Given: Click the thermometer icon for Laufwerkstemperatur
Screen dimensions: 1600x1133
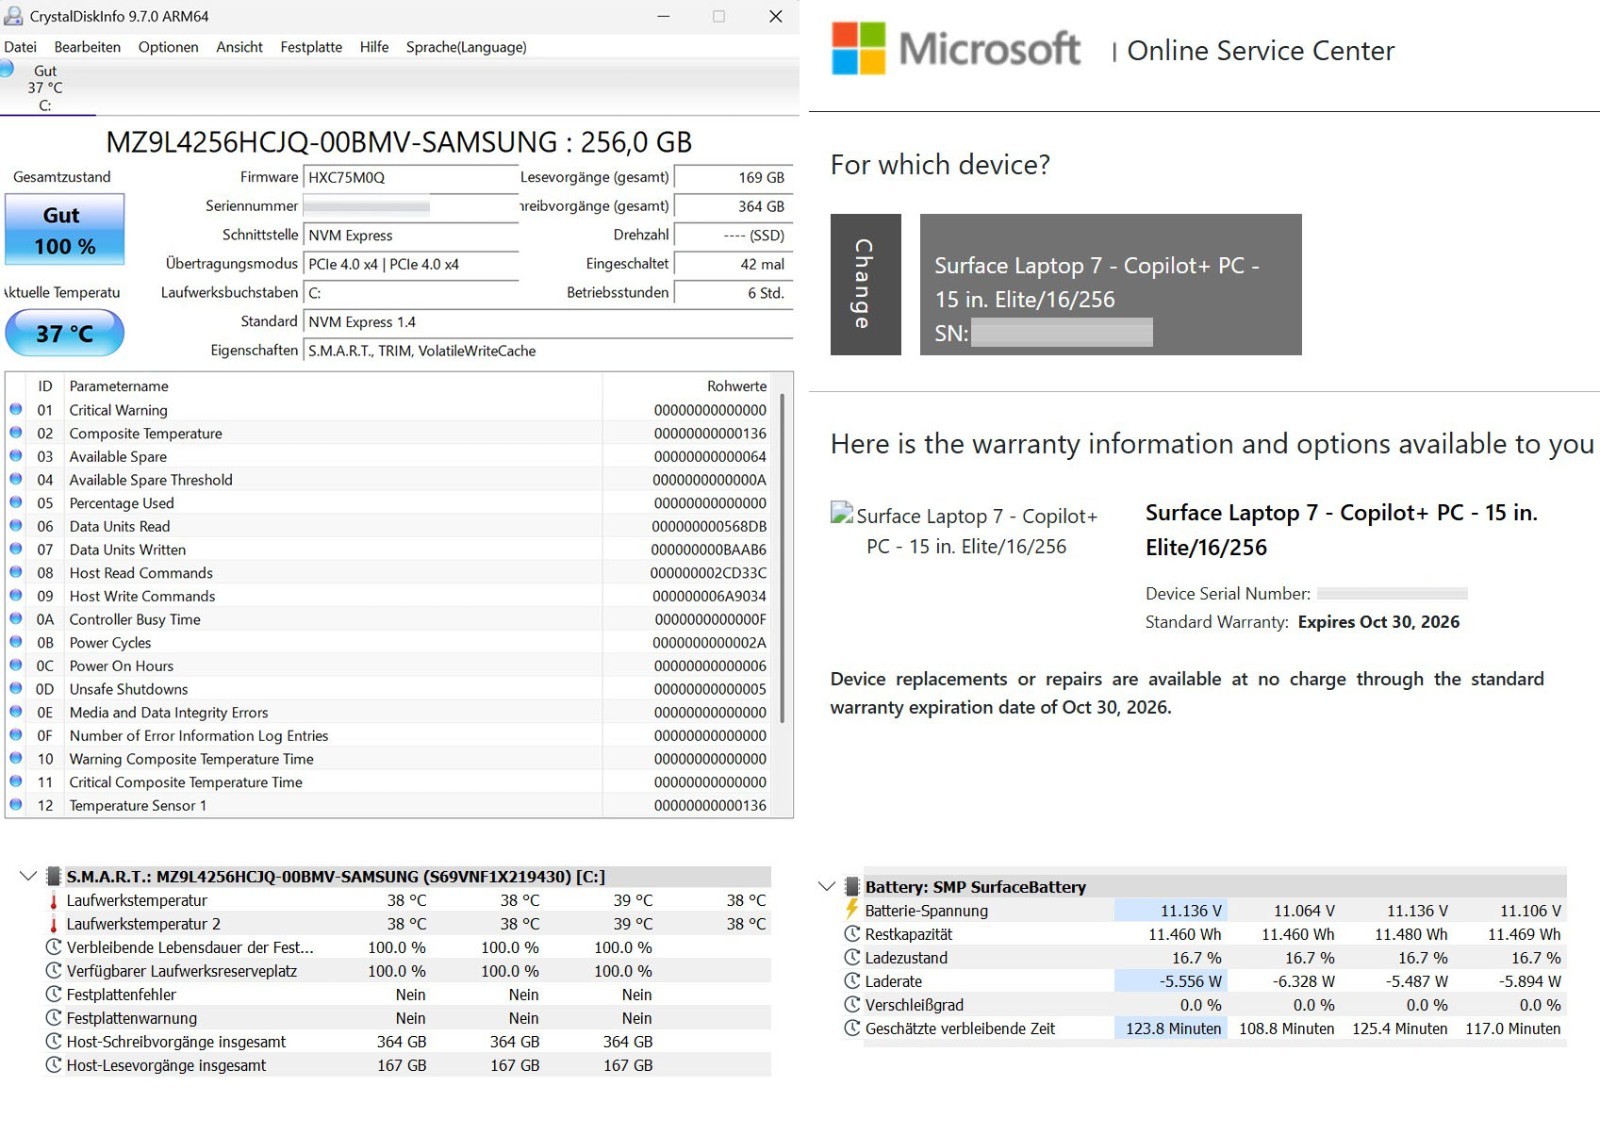Looking at the screenshot, I should [54, 900].
